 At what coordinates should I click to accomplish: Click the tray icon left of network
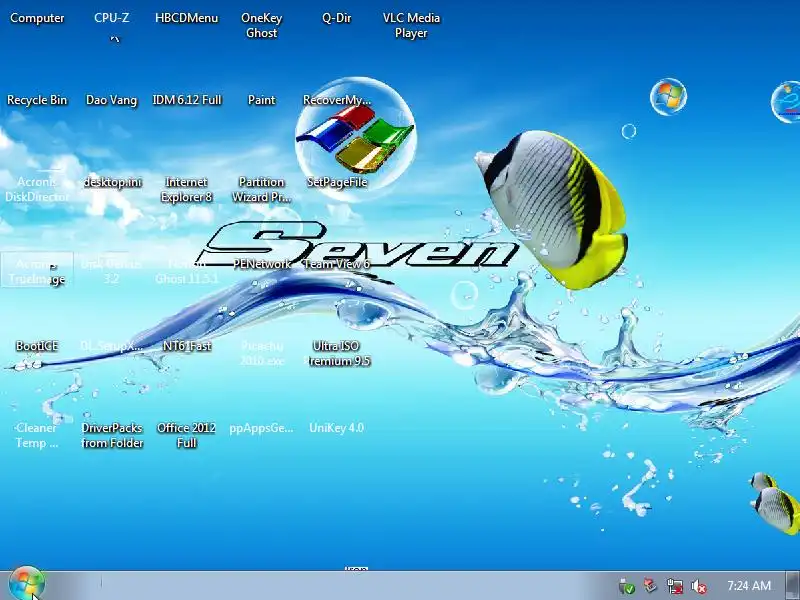(651, 585)
